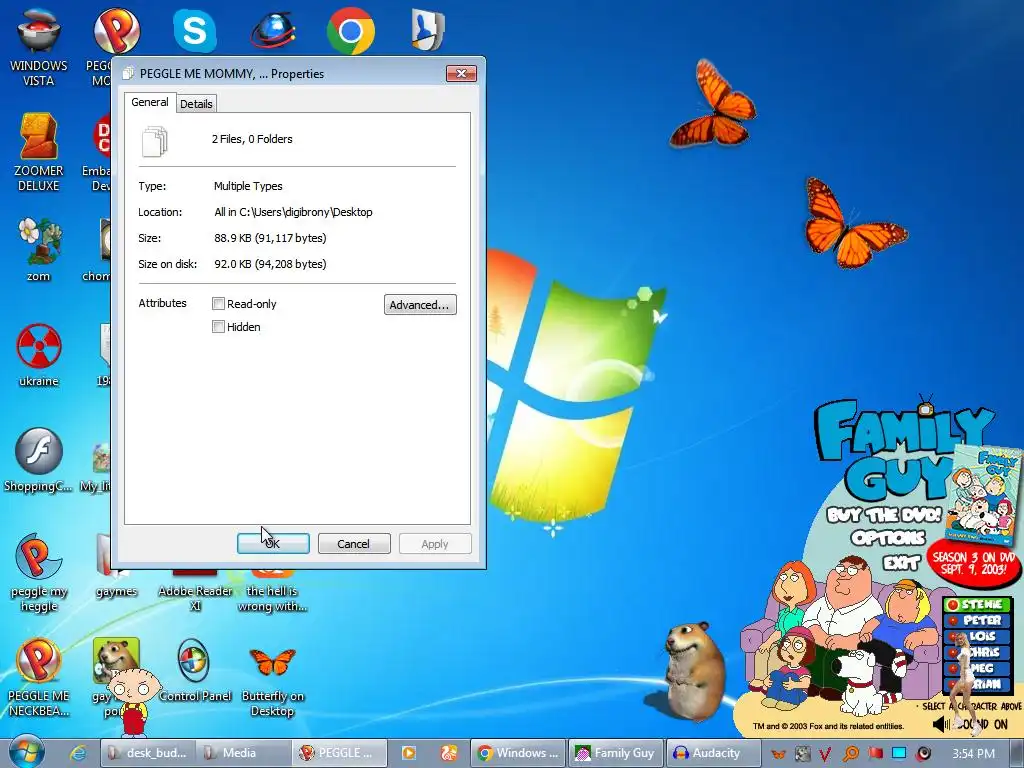Click the 3:54 PM taskbar clock
The image size is (1024, 768).
(973, 754)
